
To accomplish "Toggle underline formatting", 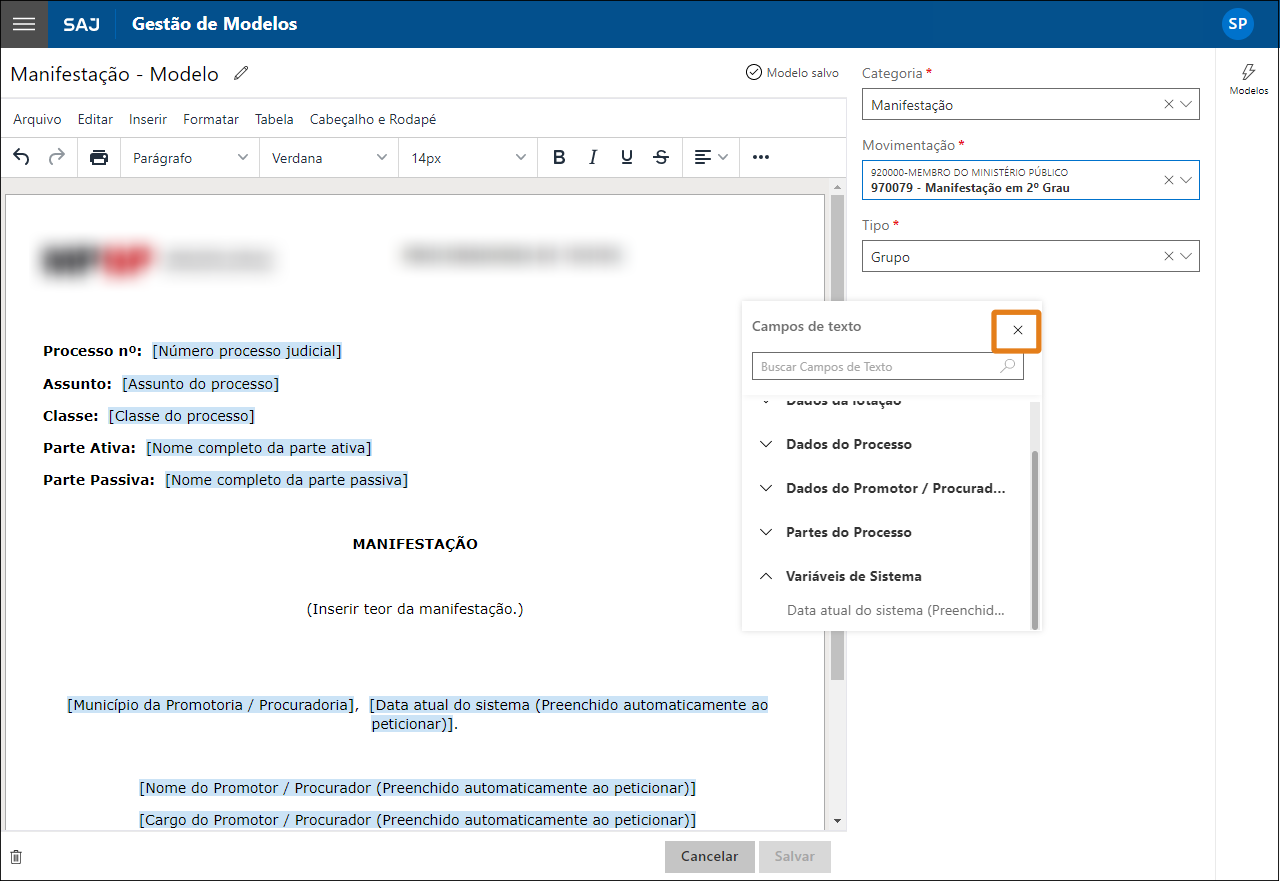I will pyautogui.click(x=627, y=157).
